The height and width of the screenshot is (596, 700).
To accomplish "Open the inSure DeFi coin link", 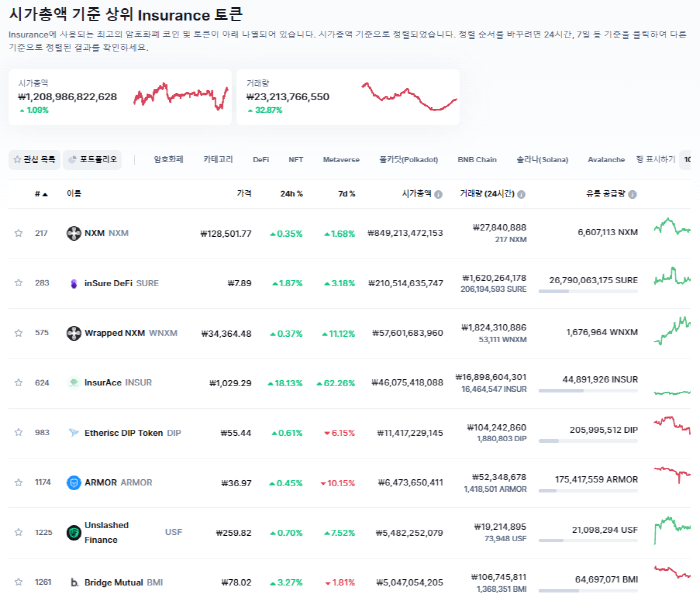I will click(121, 283).
